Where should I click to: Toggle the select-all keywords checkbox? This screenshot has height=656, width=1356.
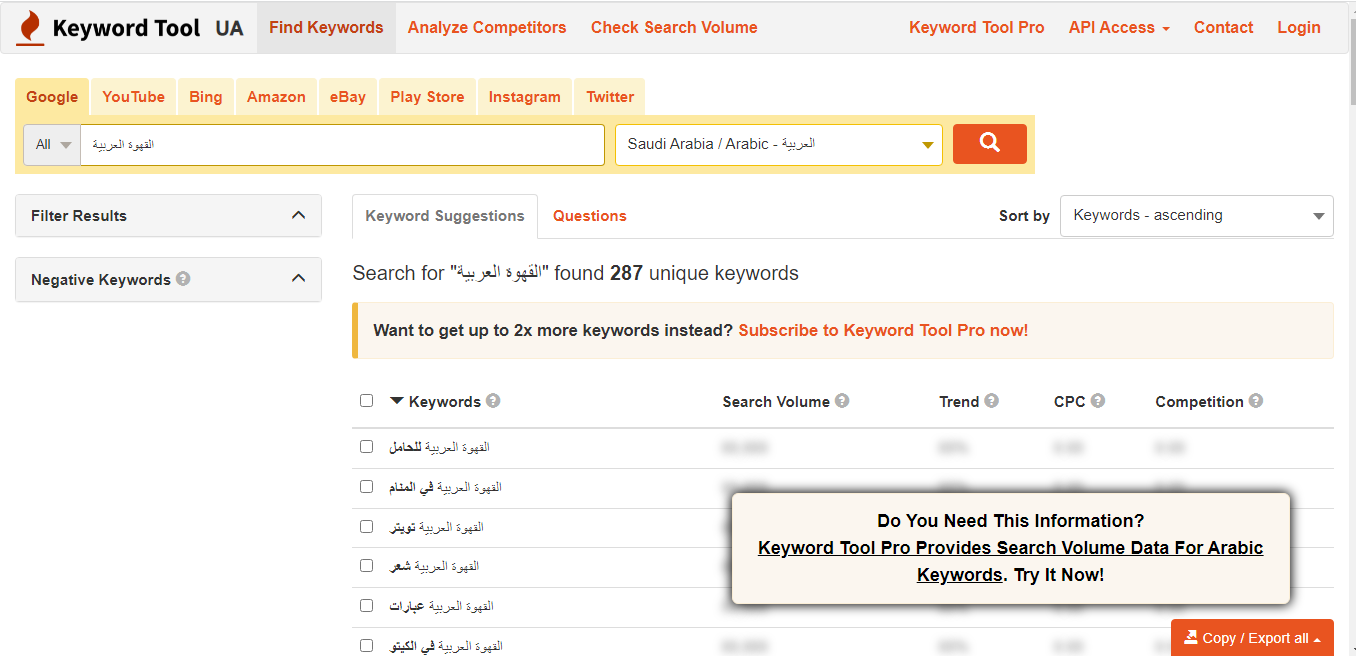[366, 400]
